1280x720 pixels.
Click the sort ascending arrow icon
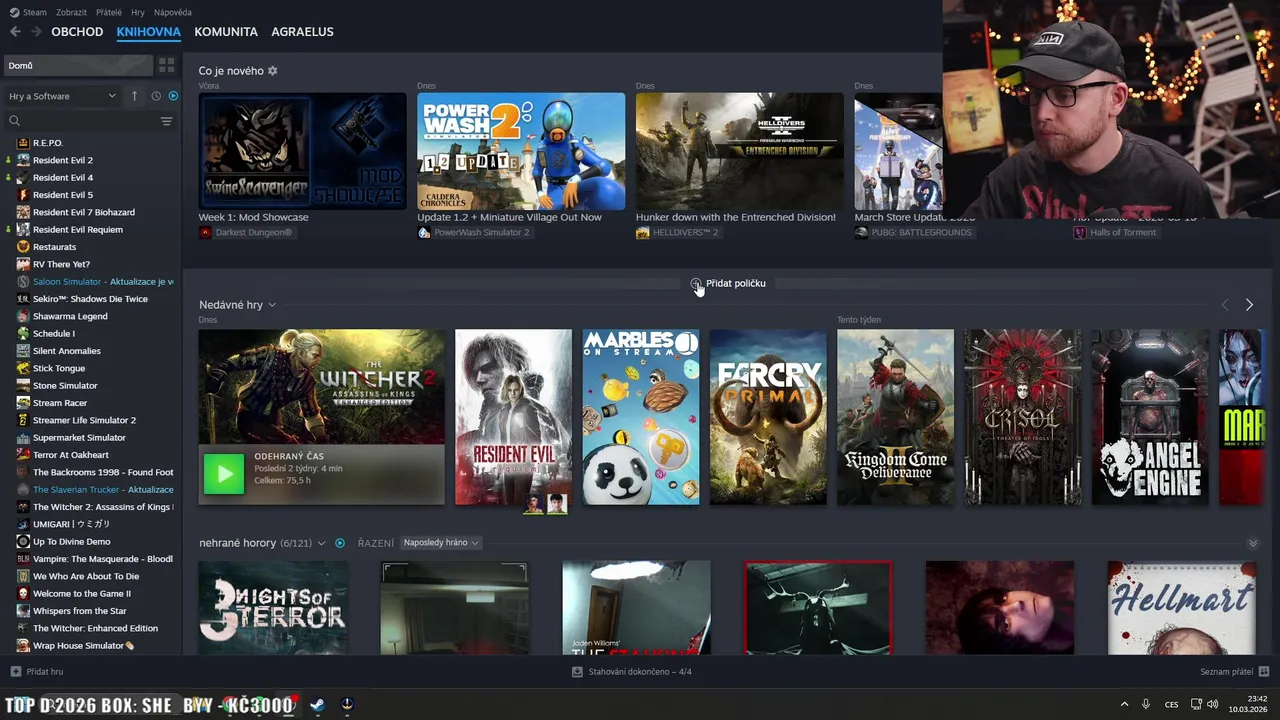click(134, 96)
